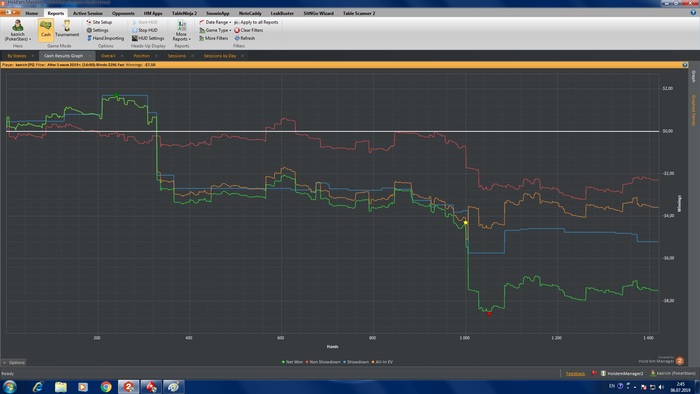The image size is (700, 394).
Task: Select Cash game mode
Action: coord(46,29)
